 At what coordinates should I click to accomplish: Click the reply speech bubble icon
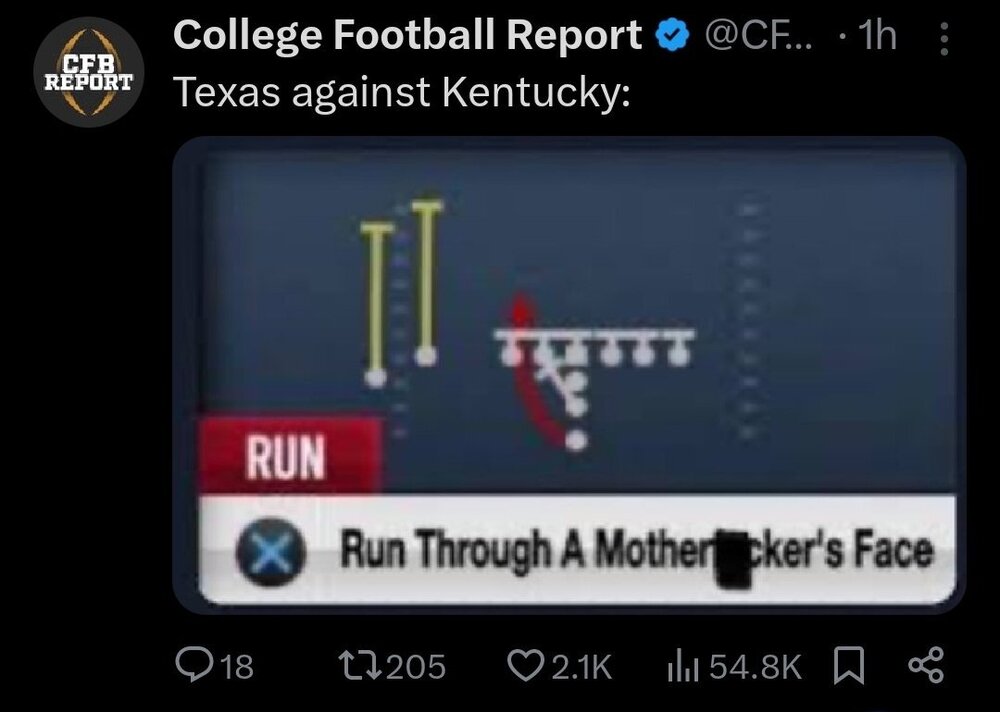click(192, 665)
